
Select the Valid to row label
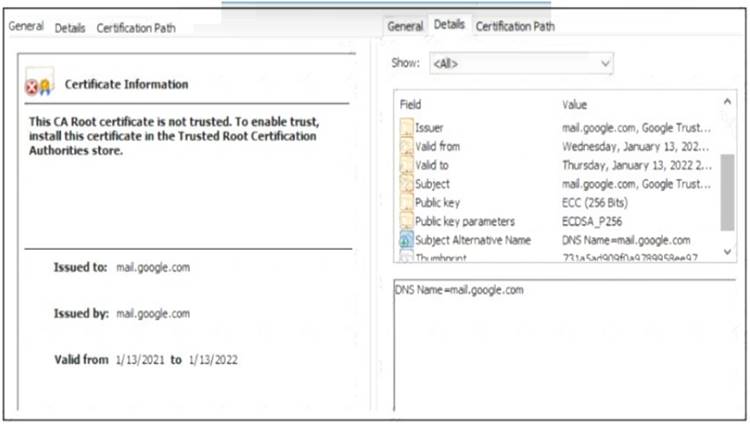[432, 165]
